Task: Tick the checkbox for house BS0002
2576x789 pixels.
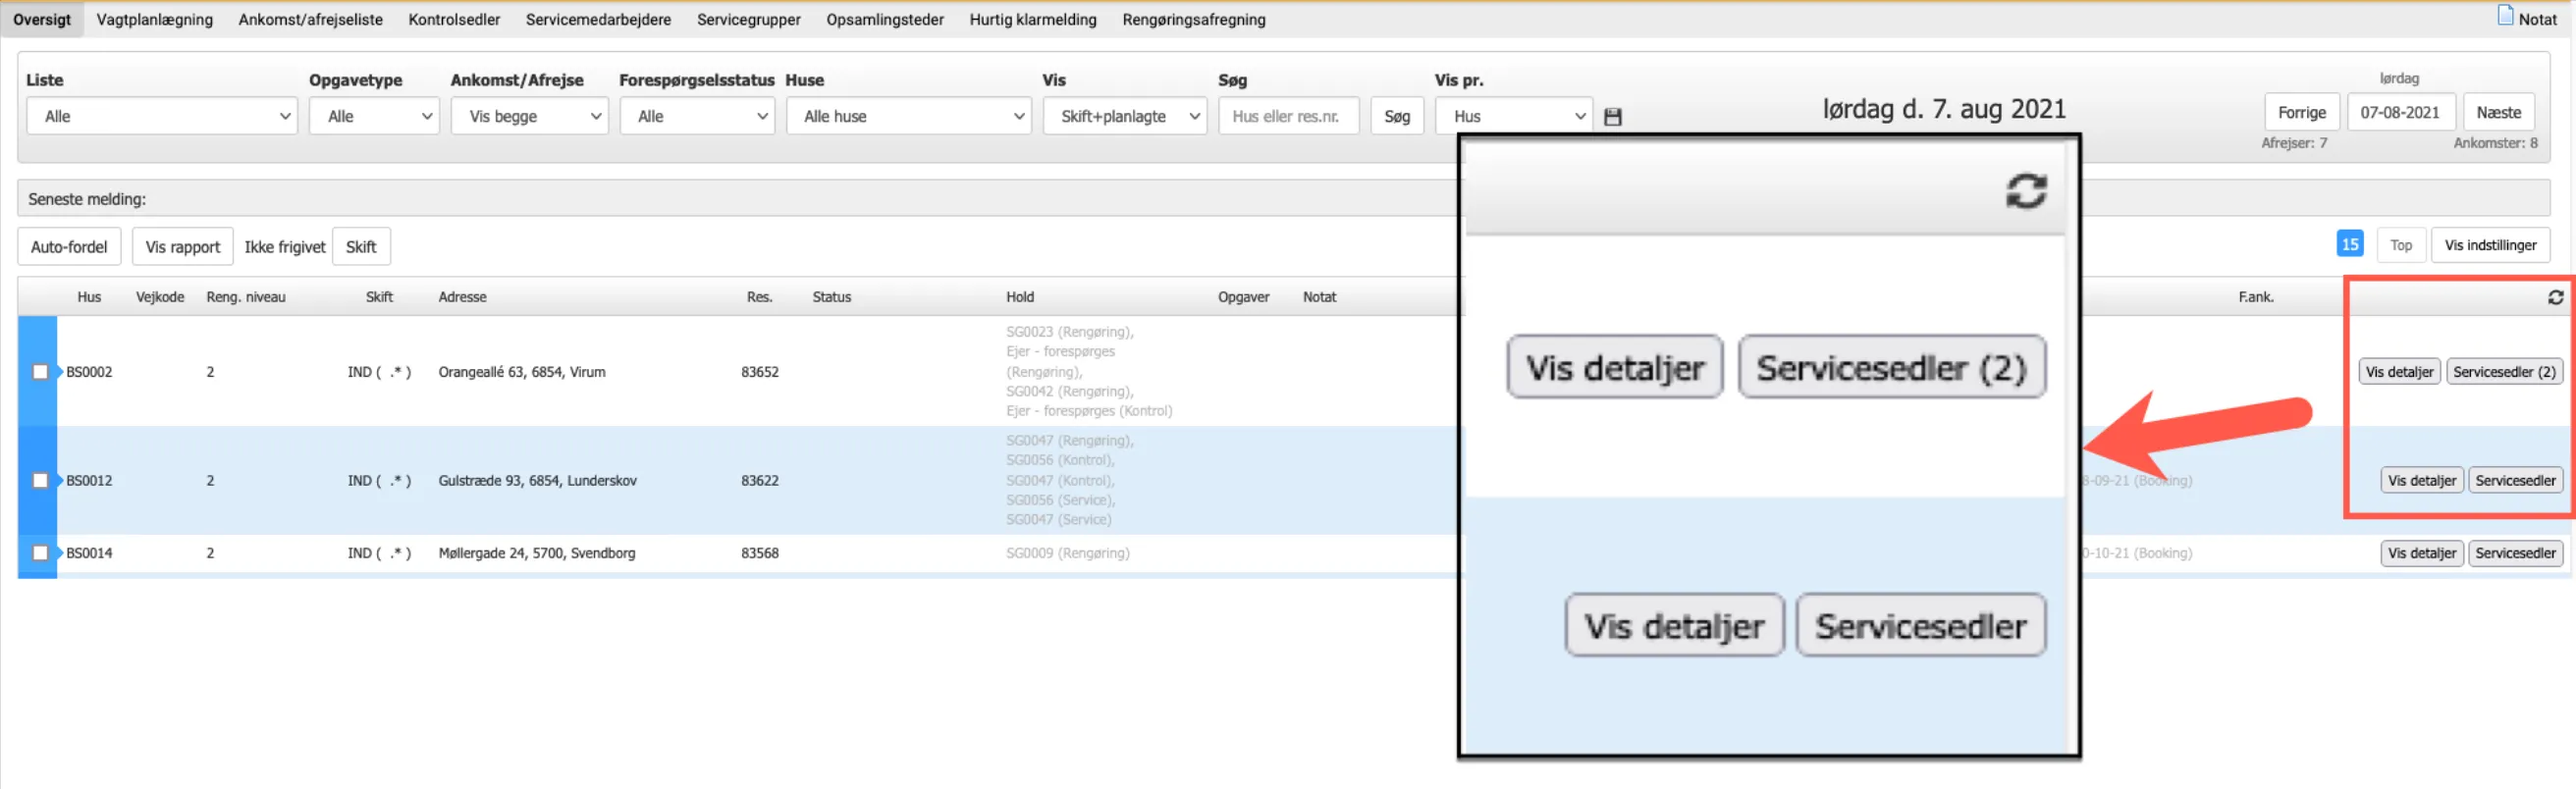Action: click(x=40, y=372)
